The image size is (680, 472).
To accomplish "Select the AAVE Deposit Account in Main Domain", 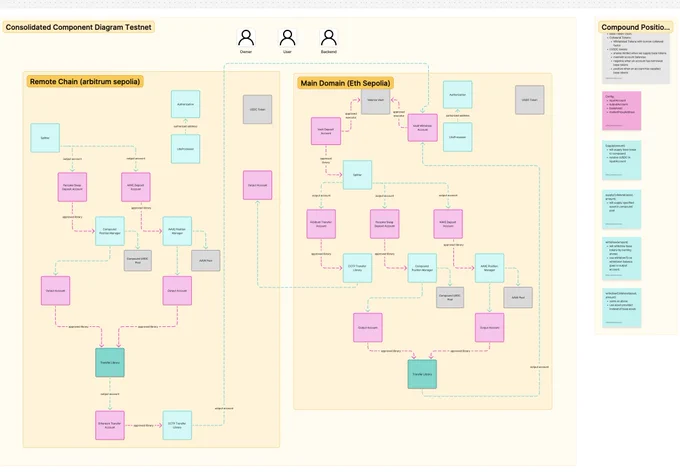I will coord(448,224).
